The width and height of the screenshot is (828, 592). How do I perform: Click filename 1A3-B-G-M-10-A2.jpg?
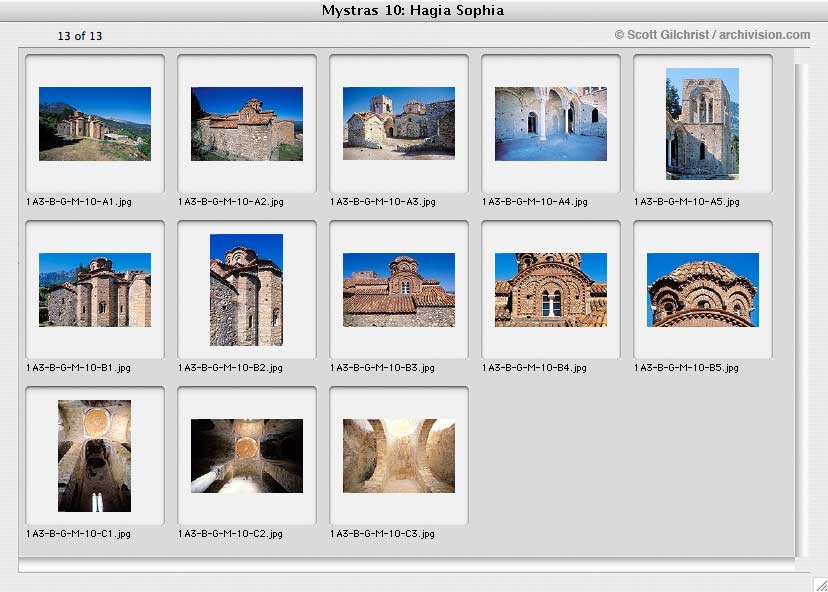click(x=231, y=202)
